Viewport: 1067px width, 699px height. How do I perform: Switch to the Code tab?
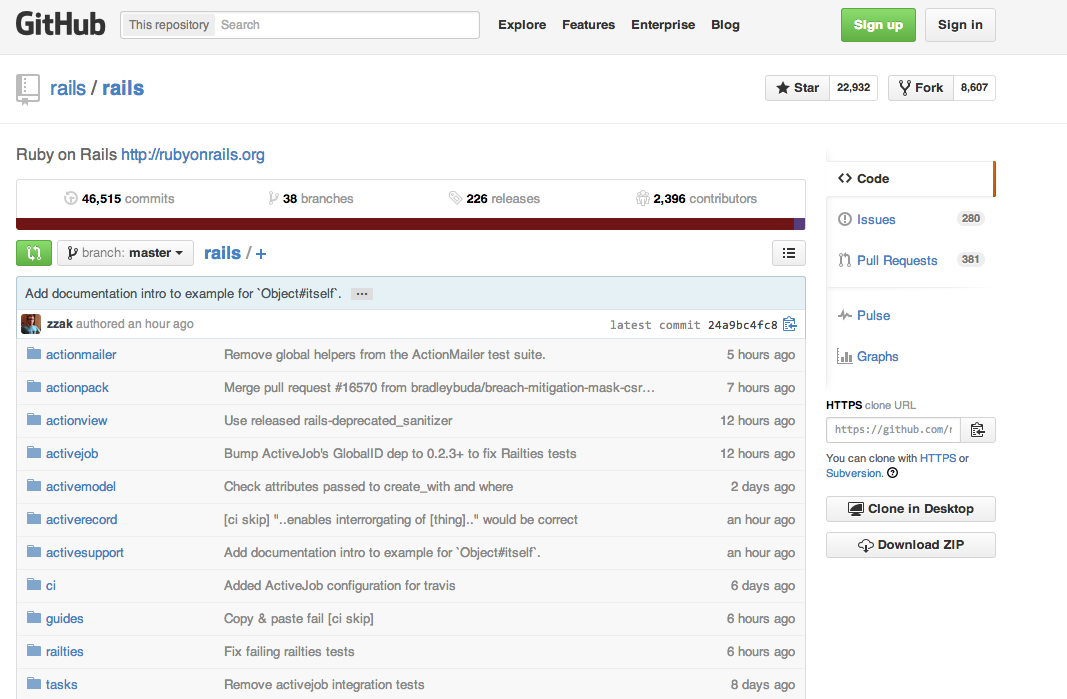tap(870, 178)
